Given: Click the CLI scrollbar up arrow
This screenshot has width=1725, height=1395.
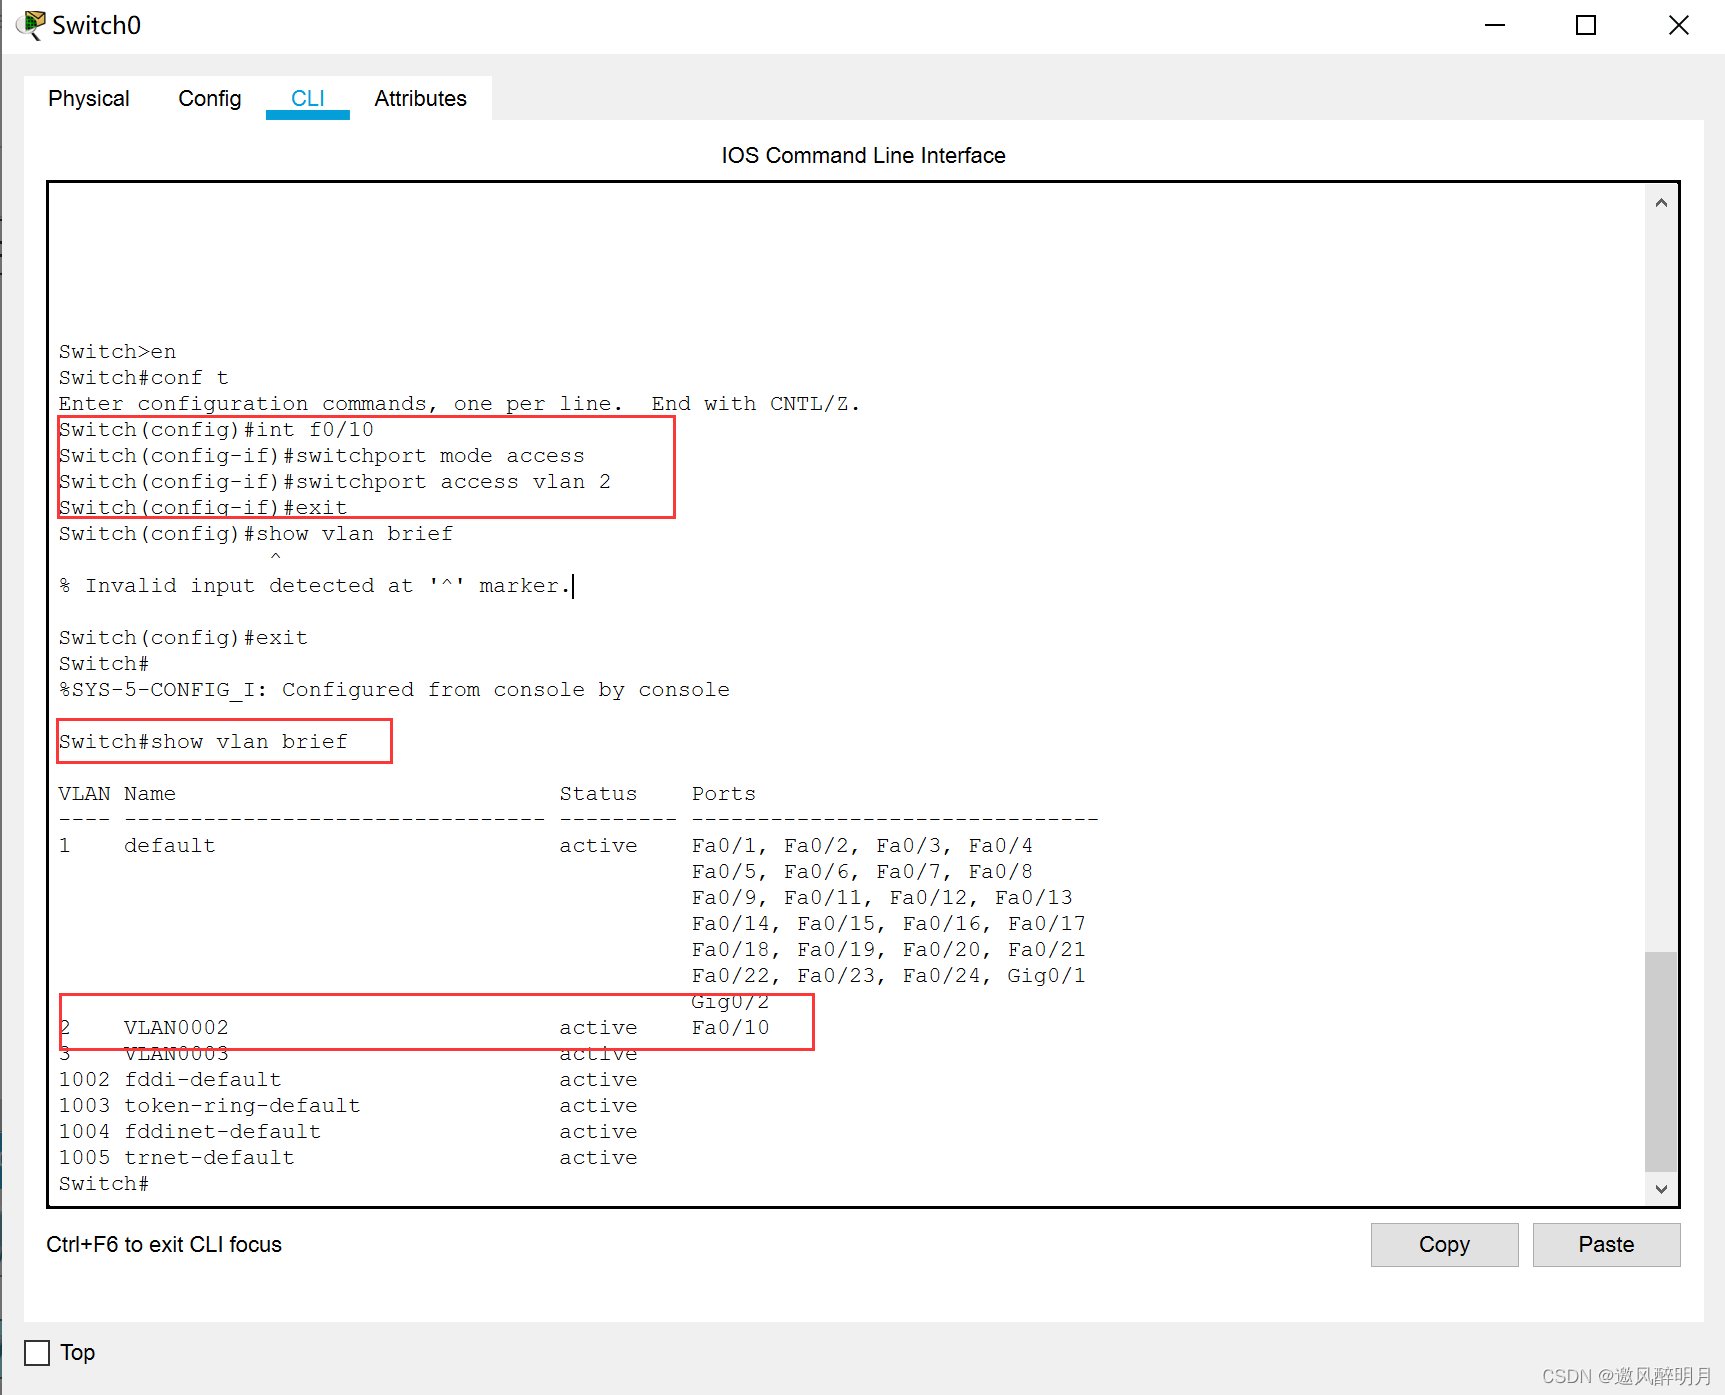Looking at the screenshot, I should (x=1661, y=203).
